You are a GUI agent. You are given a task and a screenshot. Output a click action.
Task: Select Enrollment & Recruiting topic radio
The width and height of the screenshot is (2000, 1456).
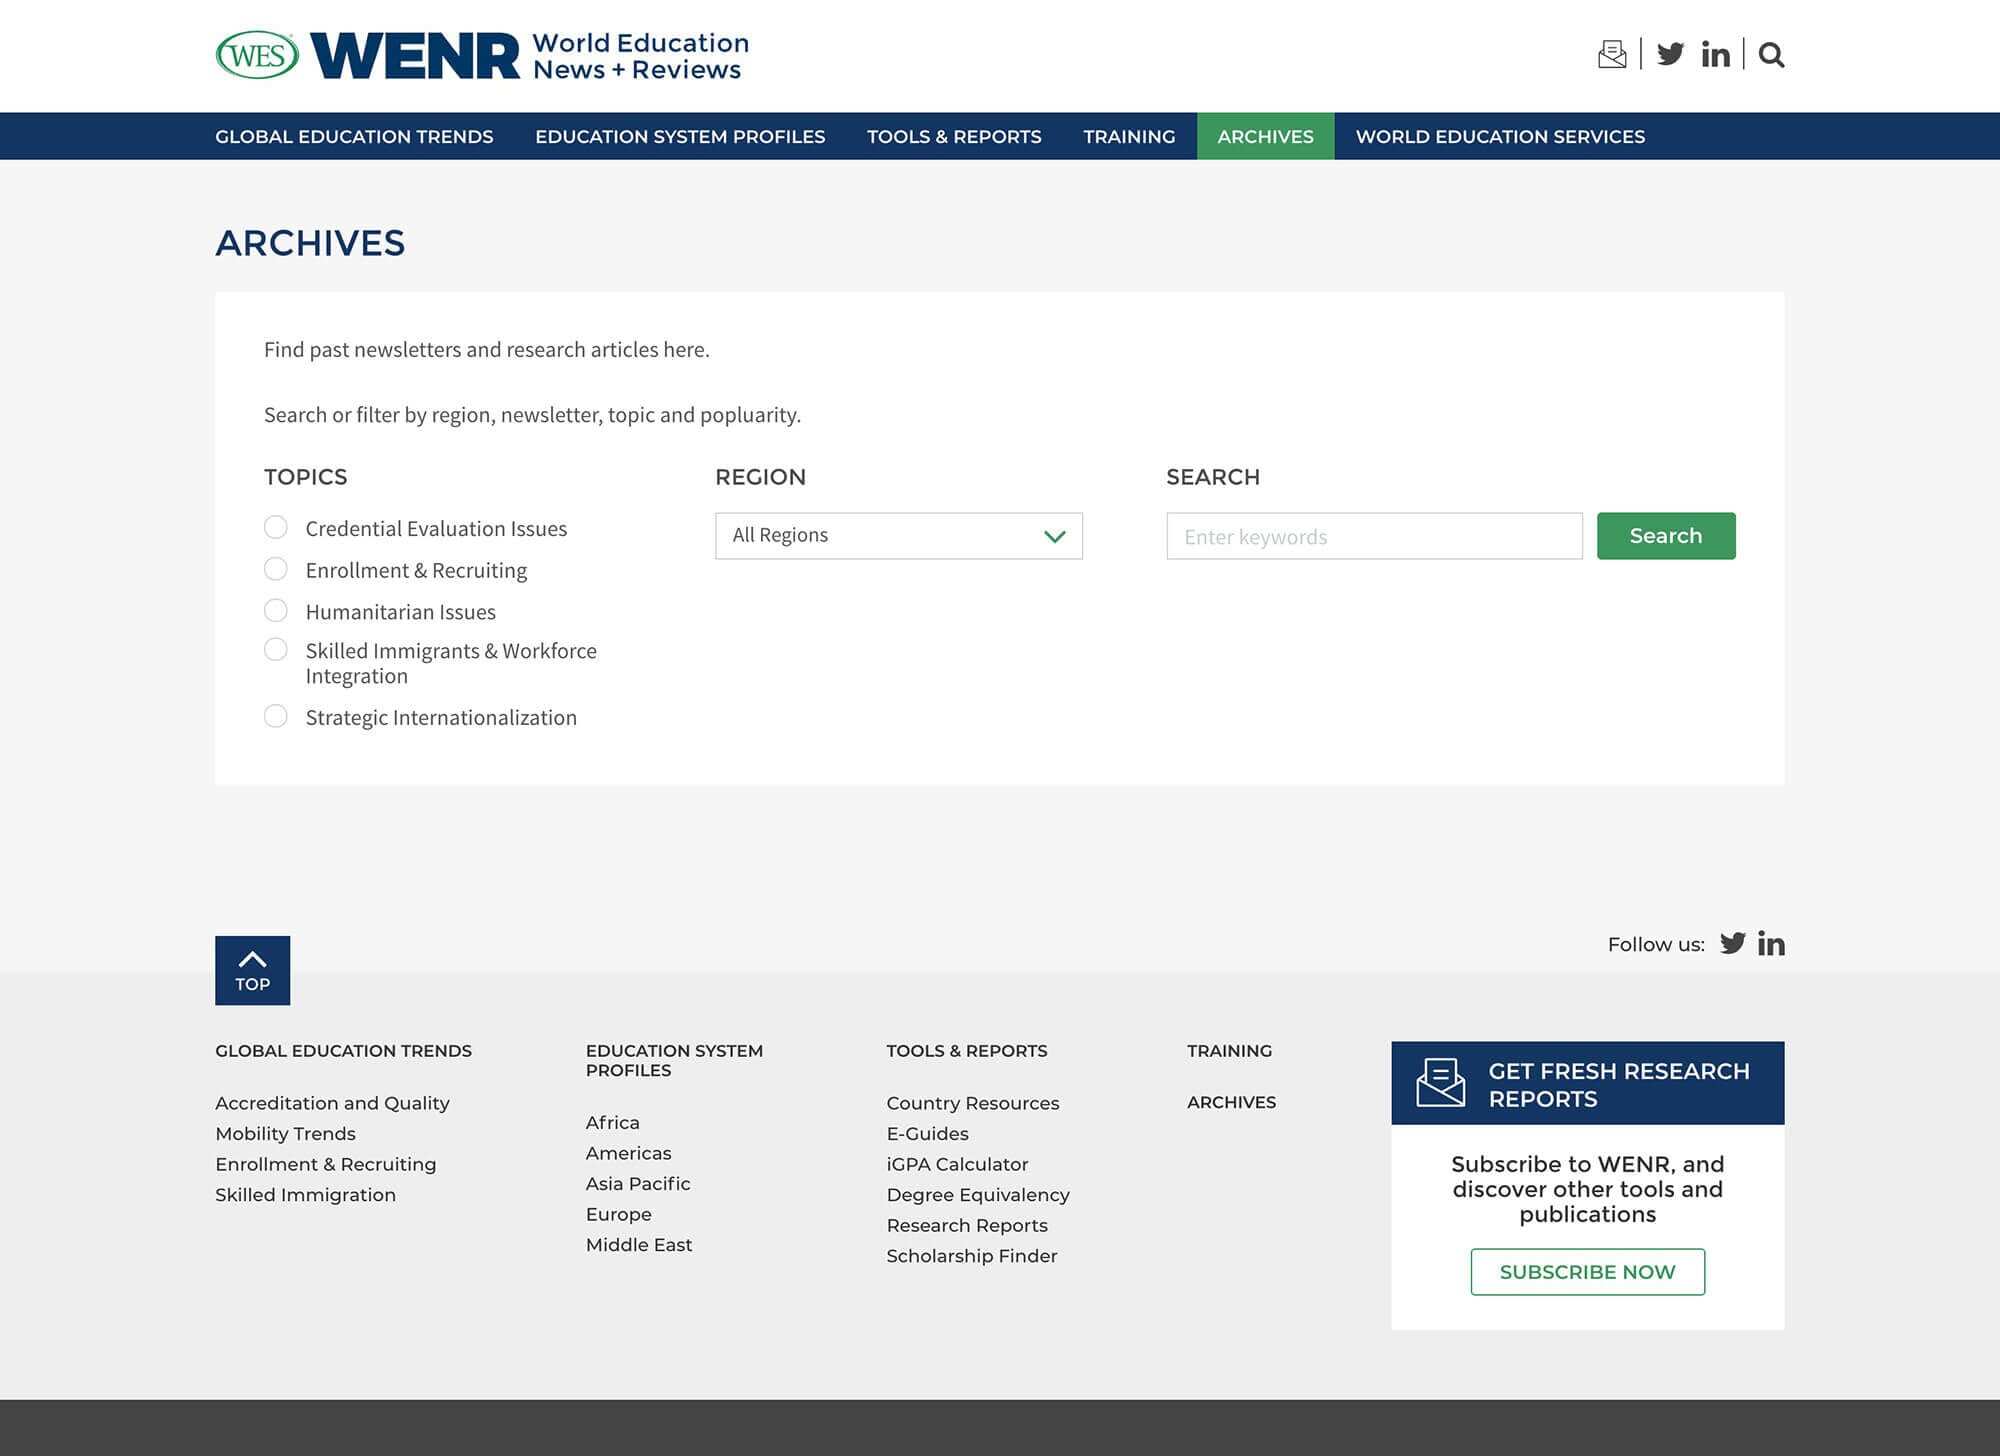[276, 569]
